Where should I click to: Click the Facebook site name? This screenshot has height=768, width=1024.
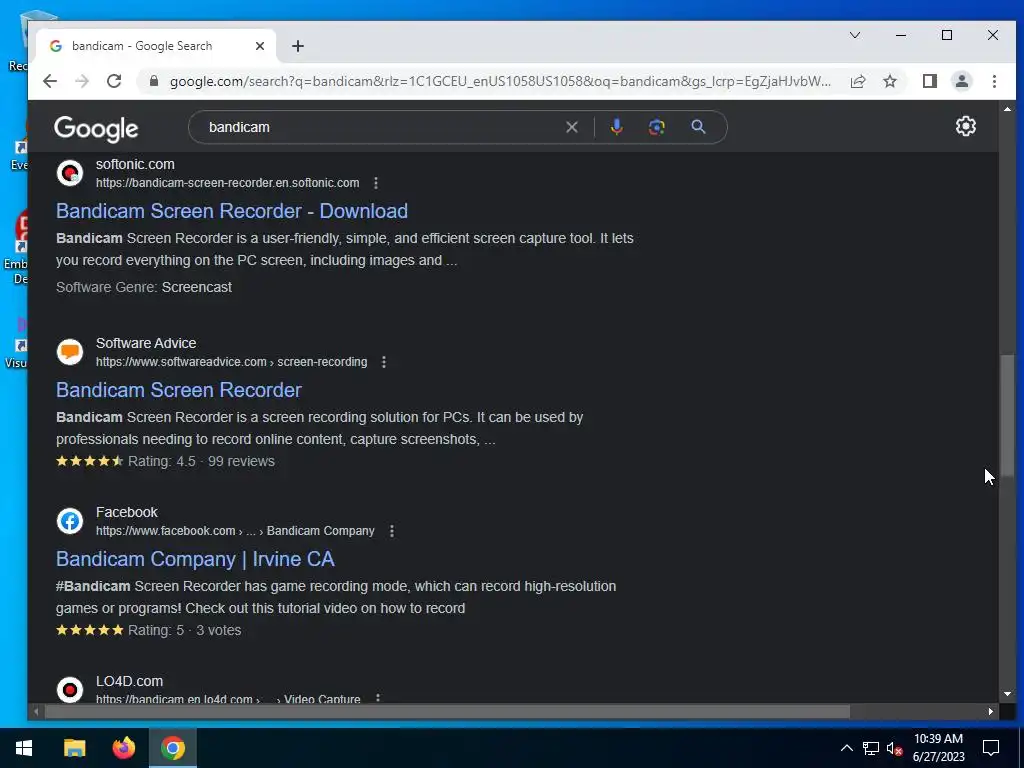[x=127, y=512]
